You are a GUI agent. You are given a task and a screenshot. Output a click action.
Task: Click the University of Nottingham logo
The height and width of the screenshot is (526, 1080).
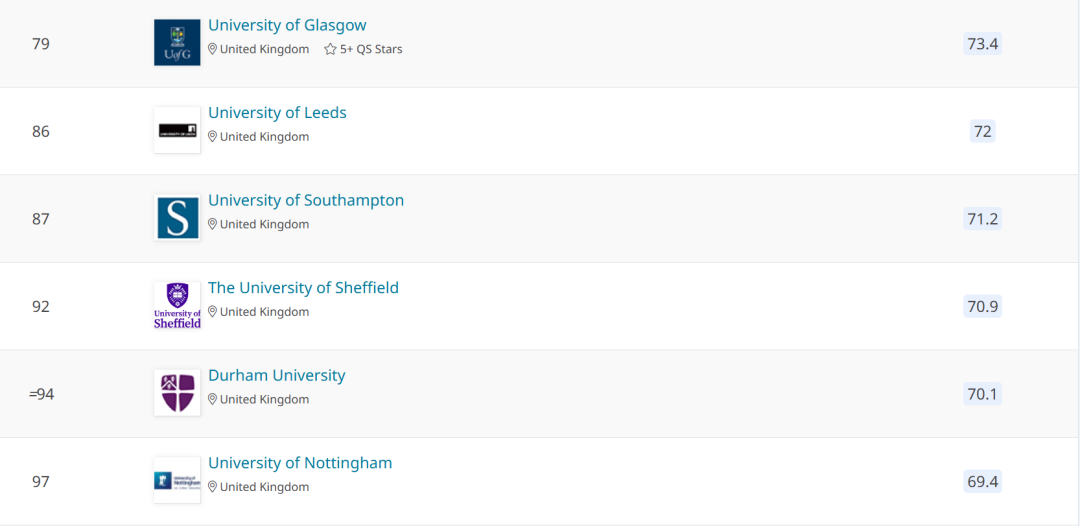177,480
